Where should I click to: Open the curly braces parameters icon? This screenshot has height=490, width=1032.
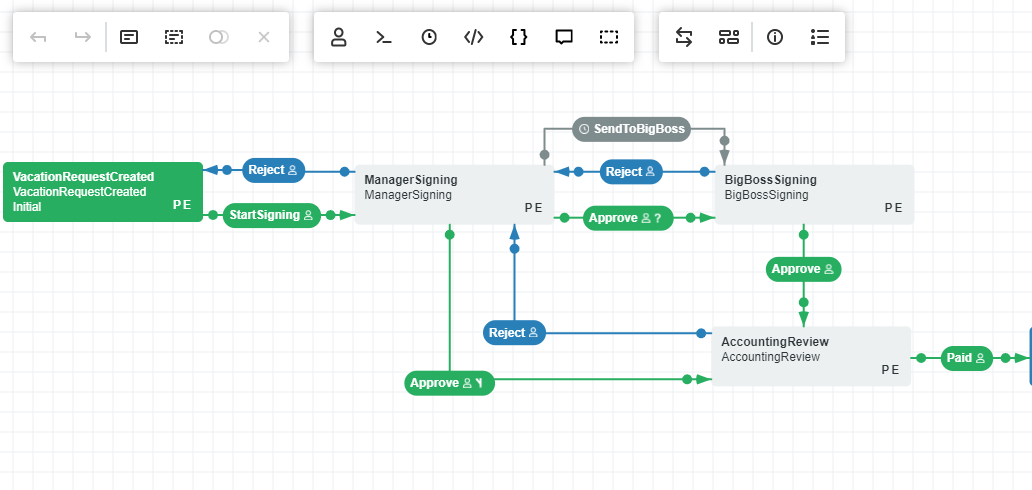tap(519, 37)
